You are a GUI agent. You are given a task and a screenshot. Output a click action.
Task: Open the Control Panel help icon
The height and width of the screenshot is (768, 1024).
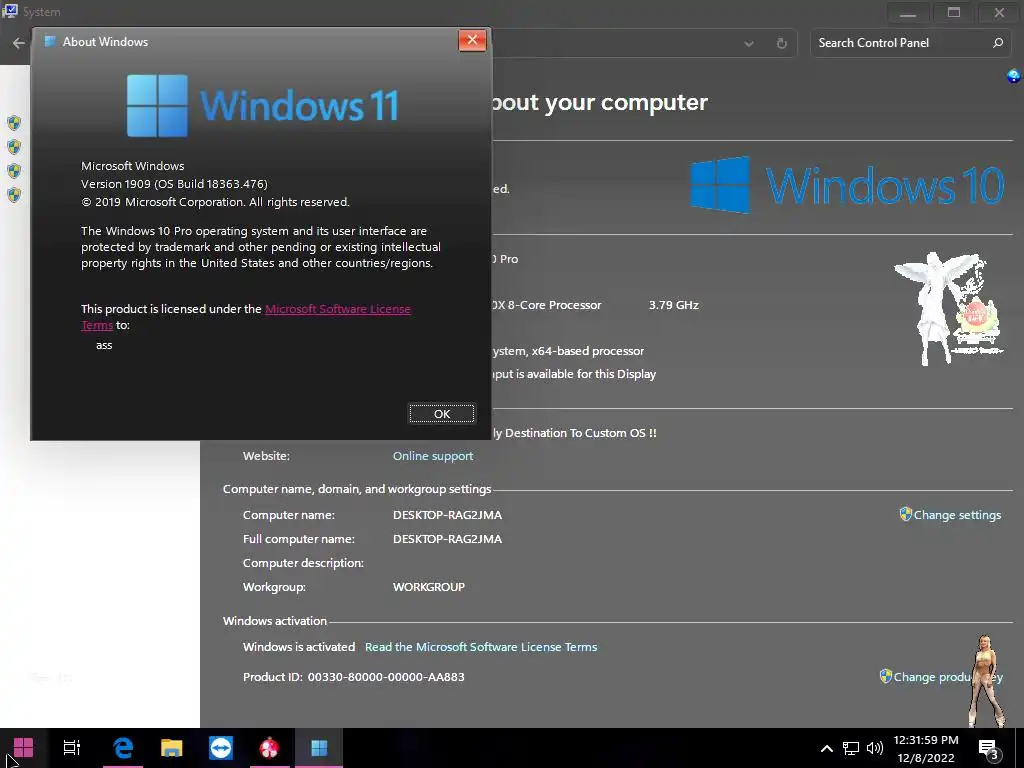coord(1014,76)
